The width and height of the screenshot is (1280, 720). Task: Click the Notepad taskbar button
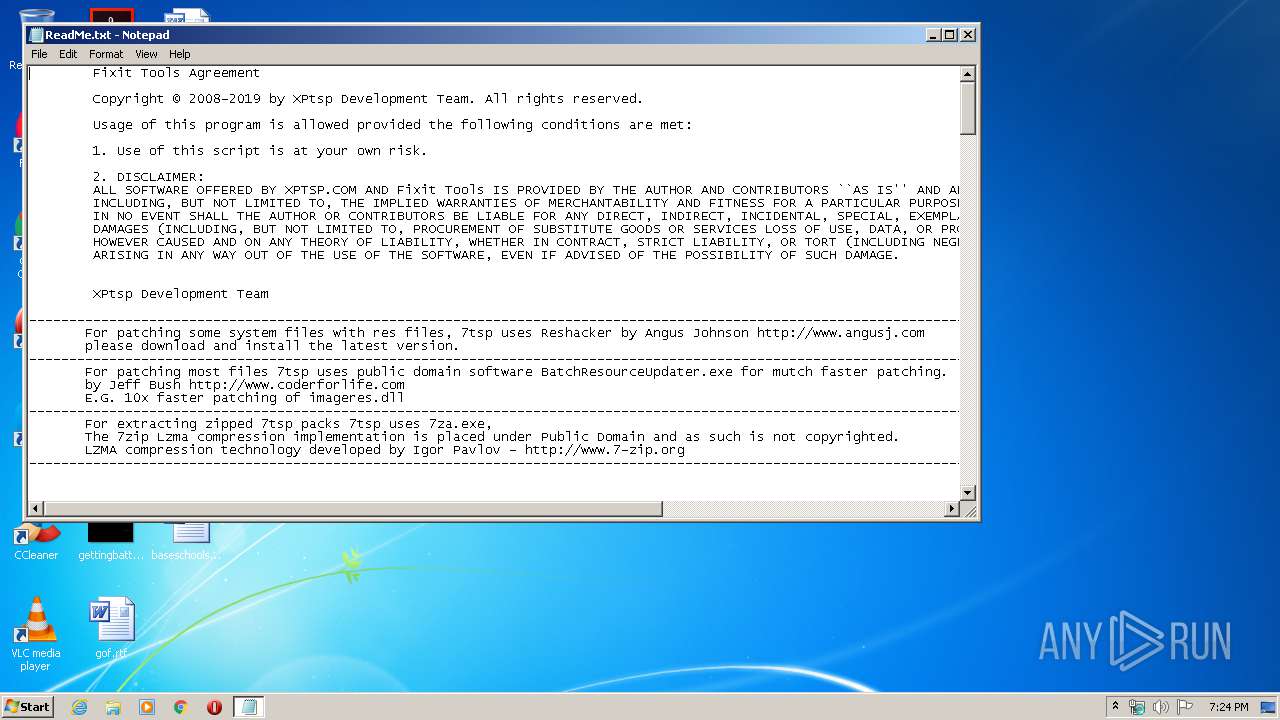point(249,707)
